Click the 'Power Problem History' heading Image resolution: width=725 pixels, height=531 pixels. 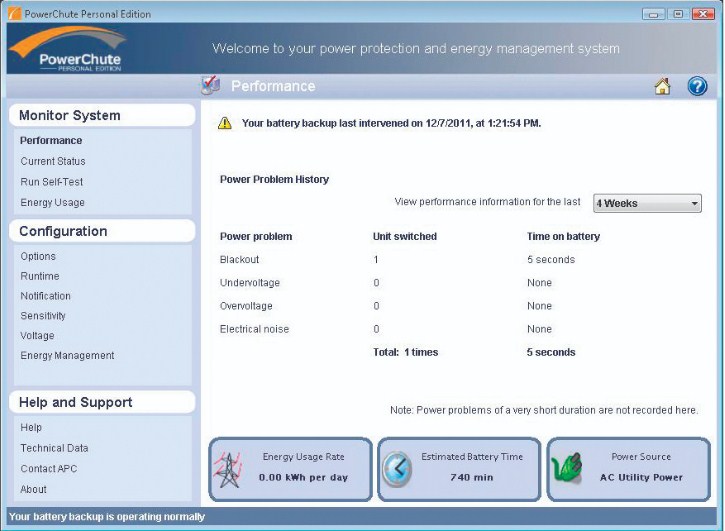[274, 179]
